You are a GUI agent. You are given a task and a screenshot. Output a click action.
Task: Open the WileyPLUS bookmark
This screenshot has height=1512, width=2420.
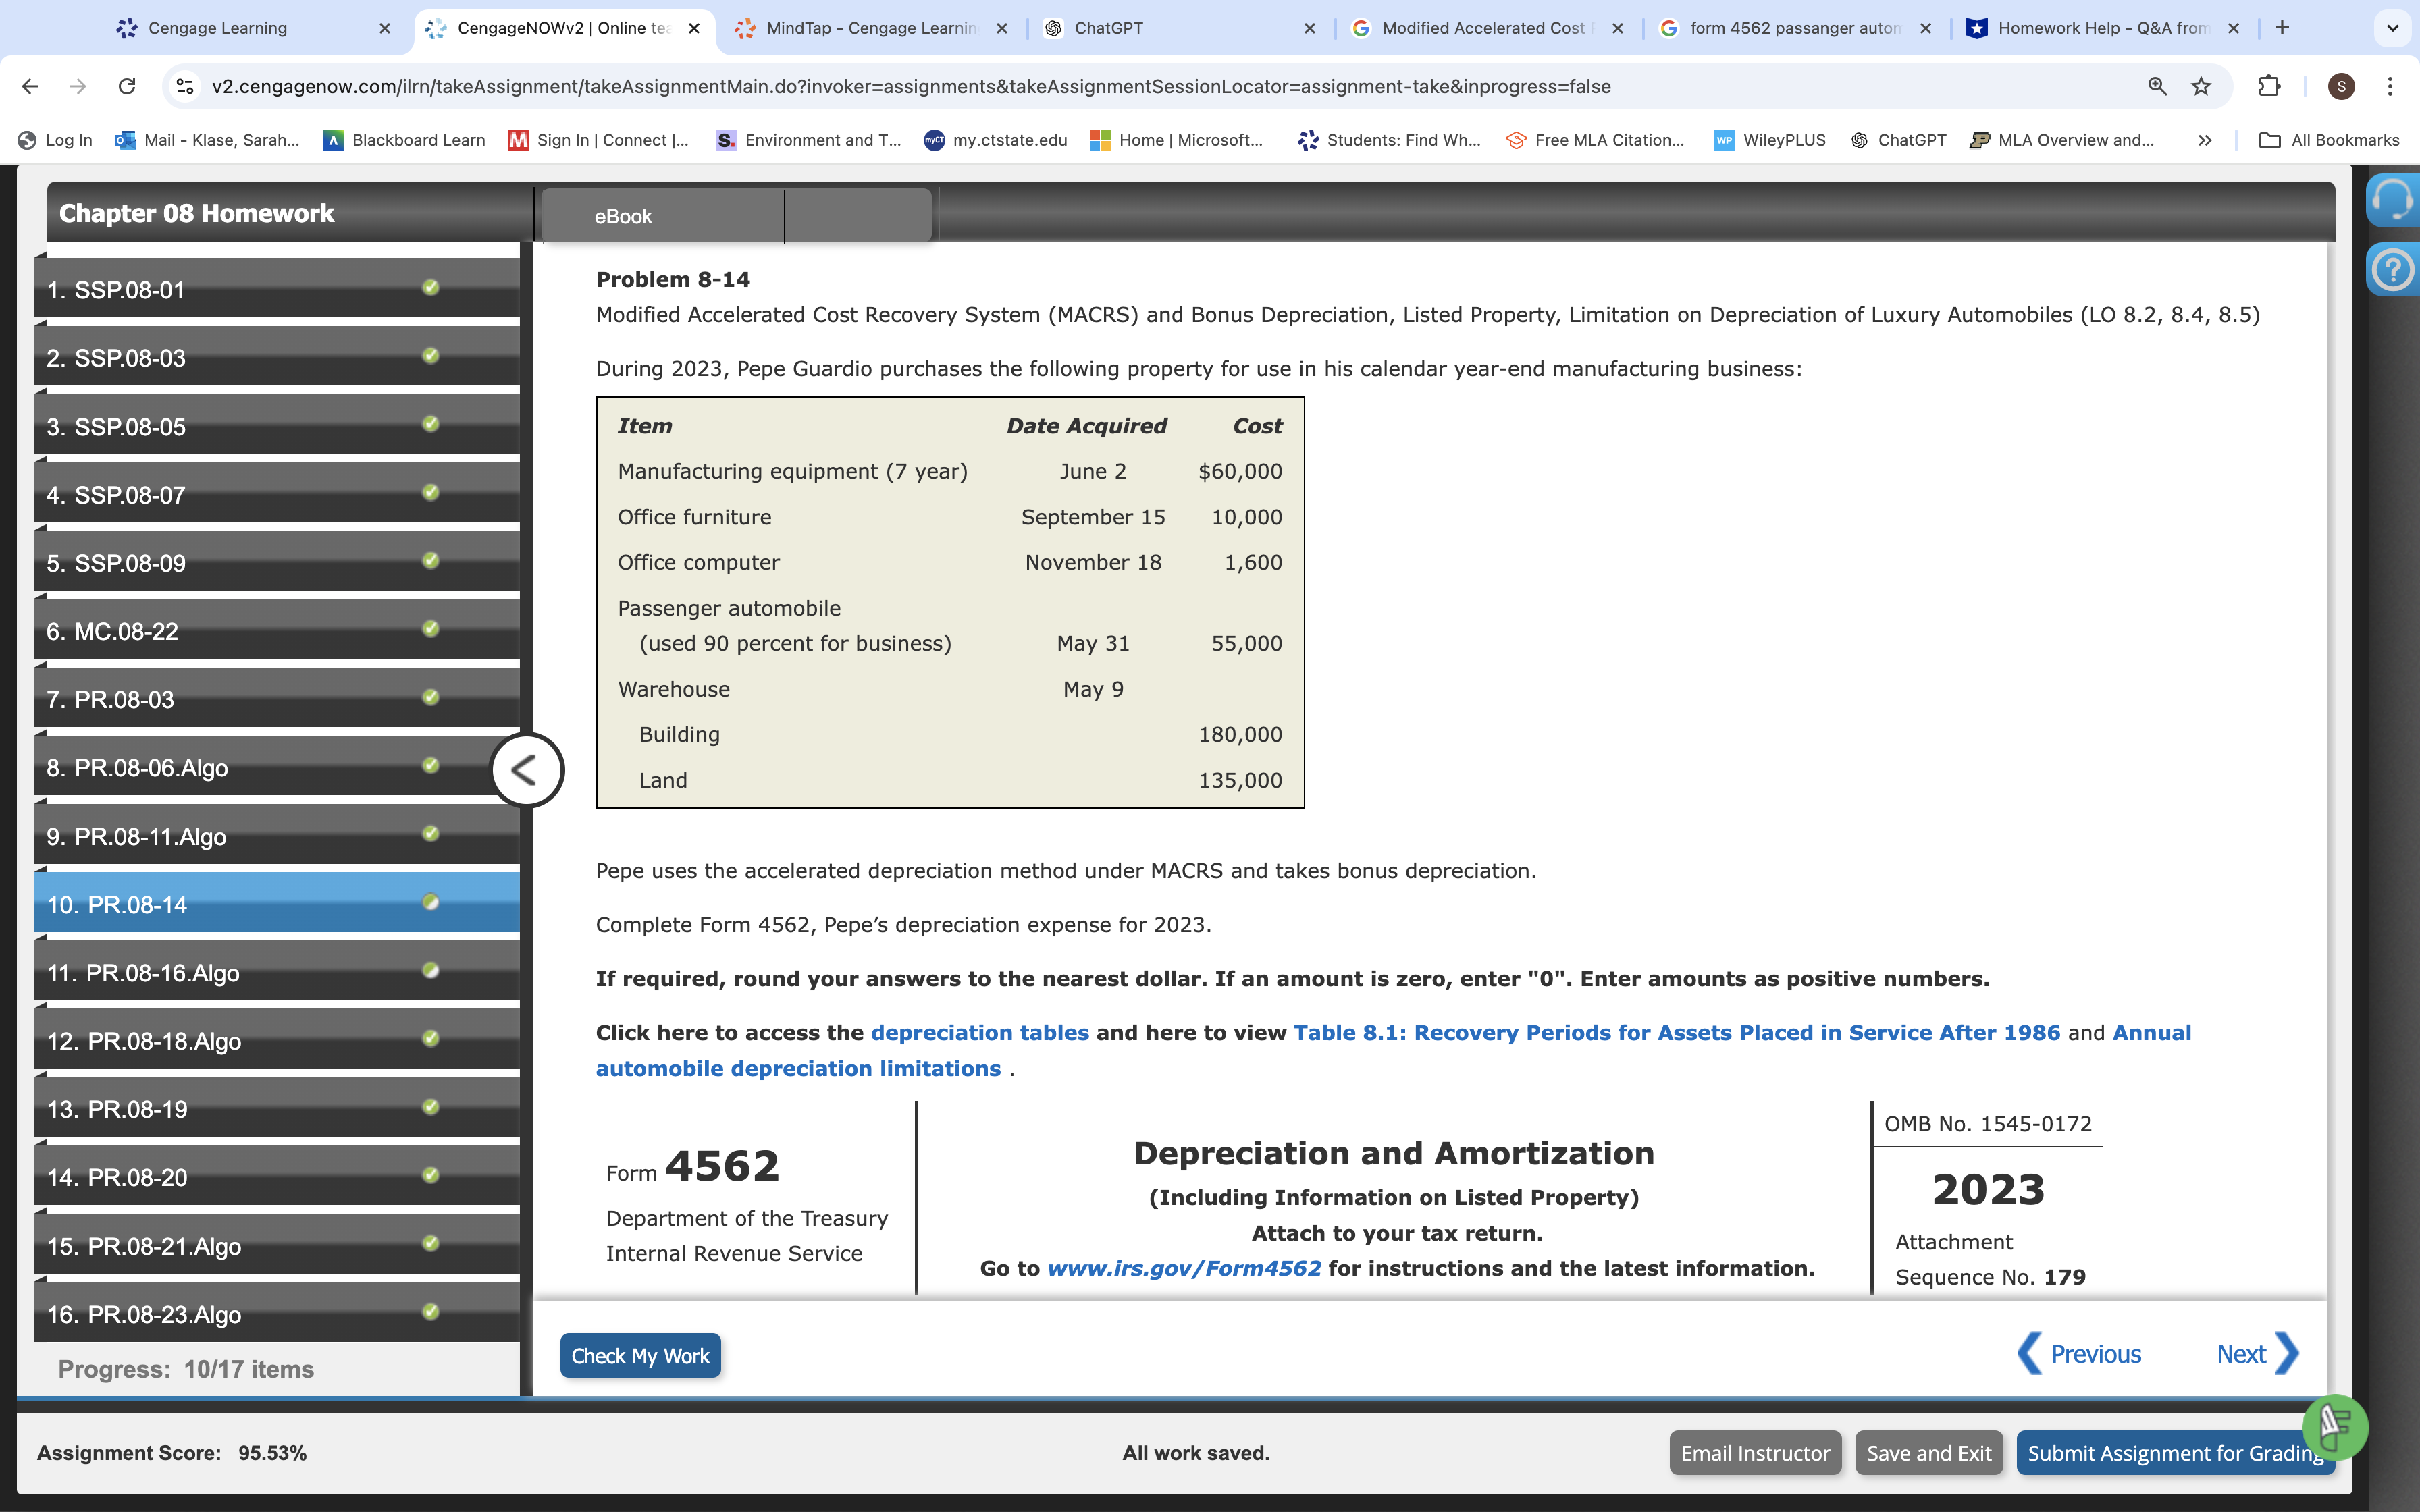pos(1768,140)
